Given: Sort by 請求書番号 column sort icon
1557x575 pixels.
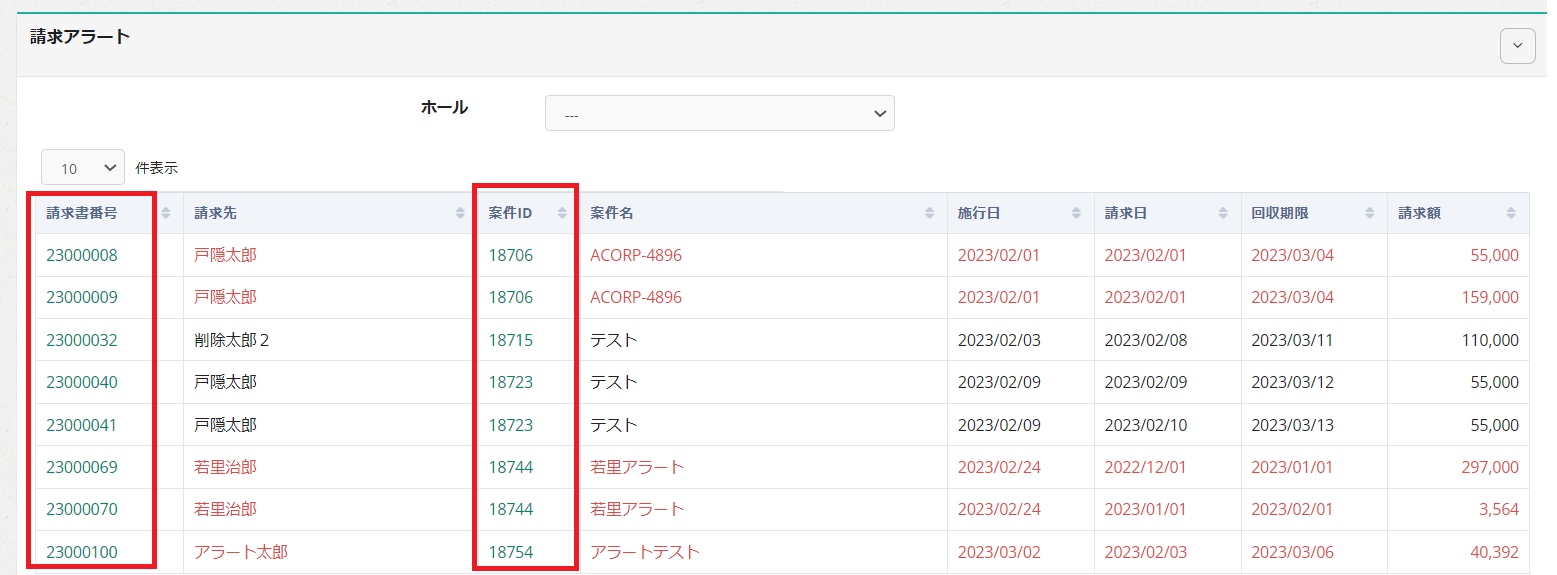Looking at the screenshot, I should (x=166, y=213).
